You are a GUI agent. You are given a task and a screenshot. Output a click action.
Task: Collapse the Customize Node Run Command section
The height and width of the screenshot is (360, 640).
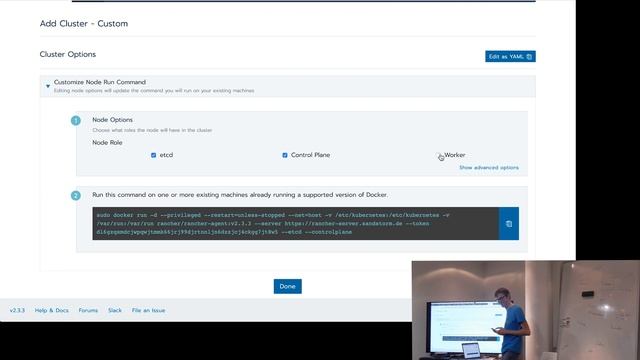(x=48, y=86)
